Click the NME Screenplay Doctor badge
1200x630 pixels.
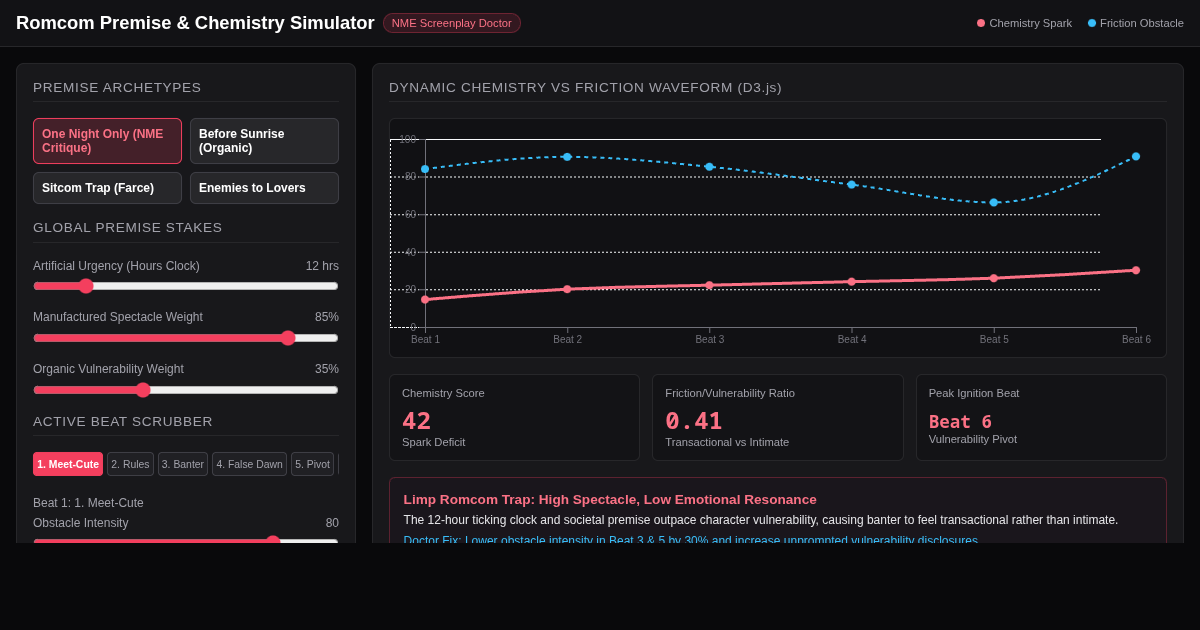click(452, 23)
